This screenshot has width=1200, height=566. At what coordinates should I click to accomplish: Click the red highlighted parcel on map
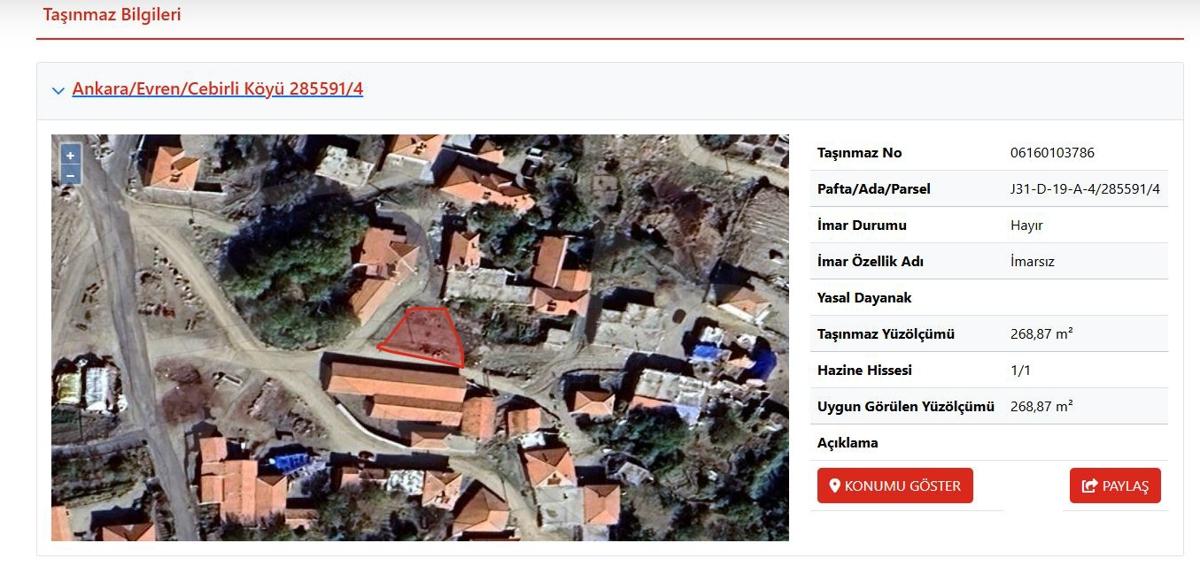tap(424, 336)
